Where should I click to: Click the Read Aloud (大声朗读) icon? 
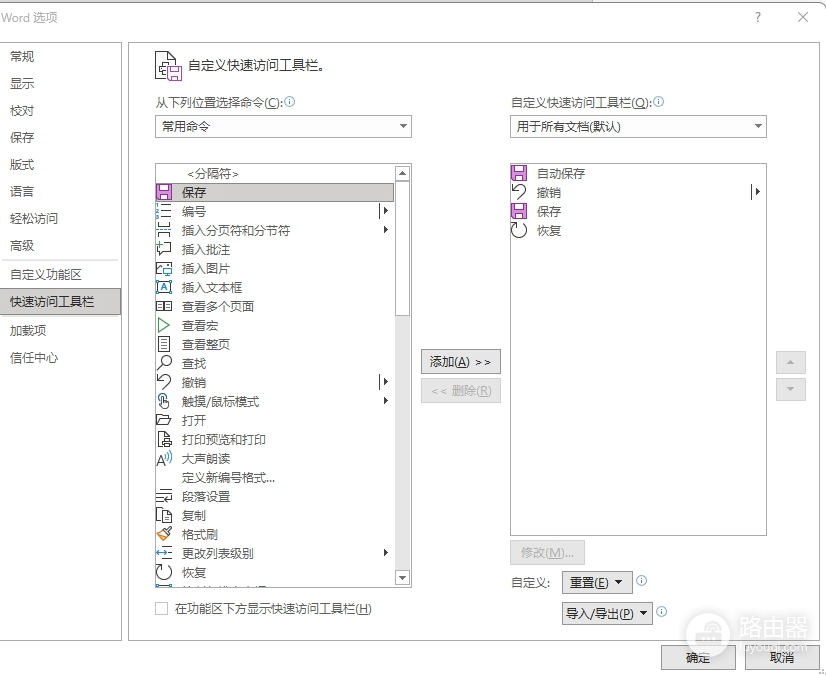[164, 458]
